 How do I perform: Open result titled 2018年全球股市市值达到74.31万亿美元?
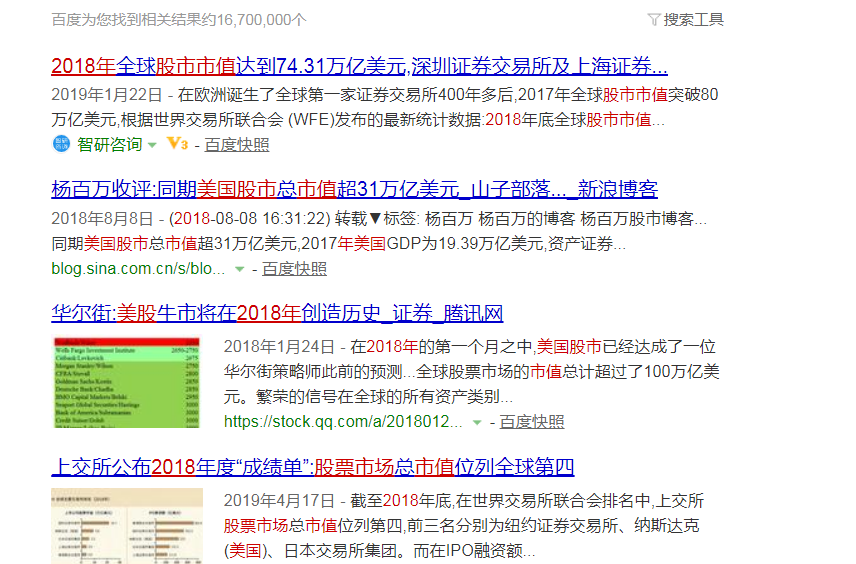tap(359, 66)
